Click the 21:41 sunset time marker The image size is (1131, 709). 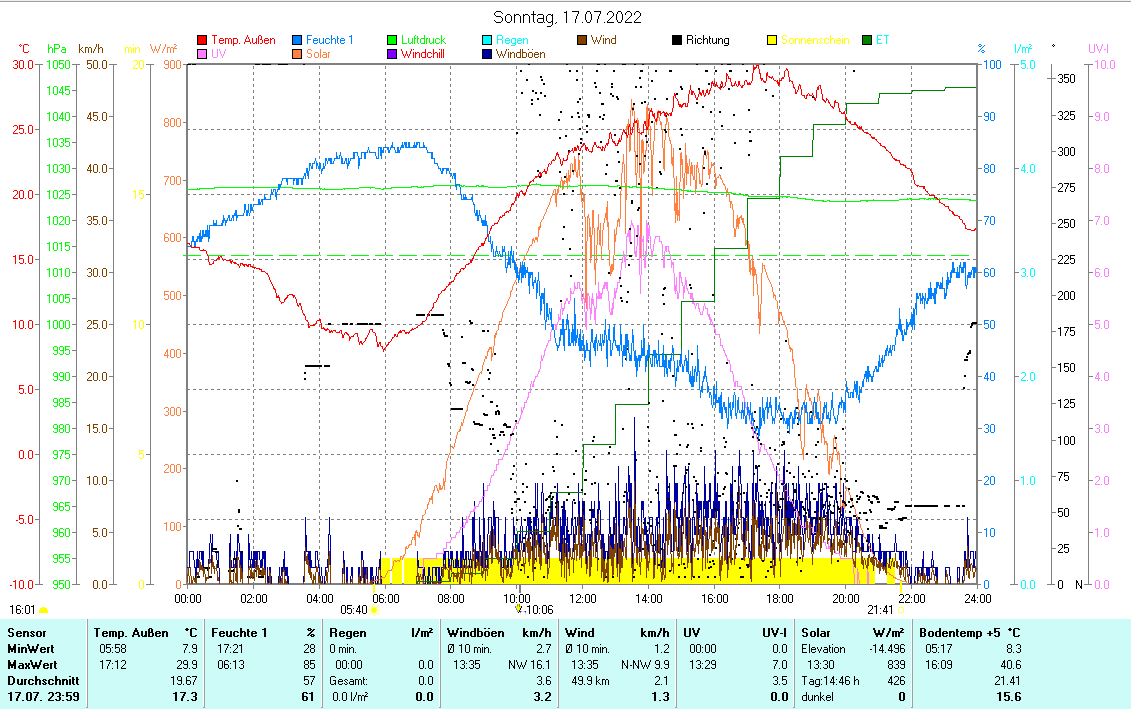(x=880, y=609)
